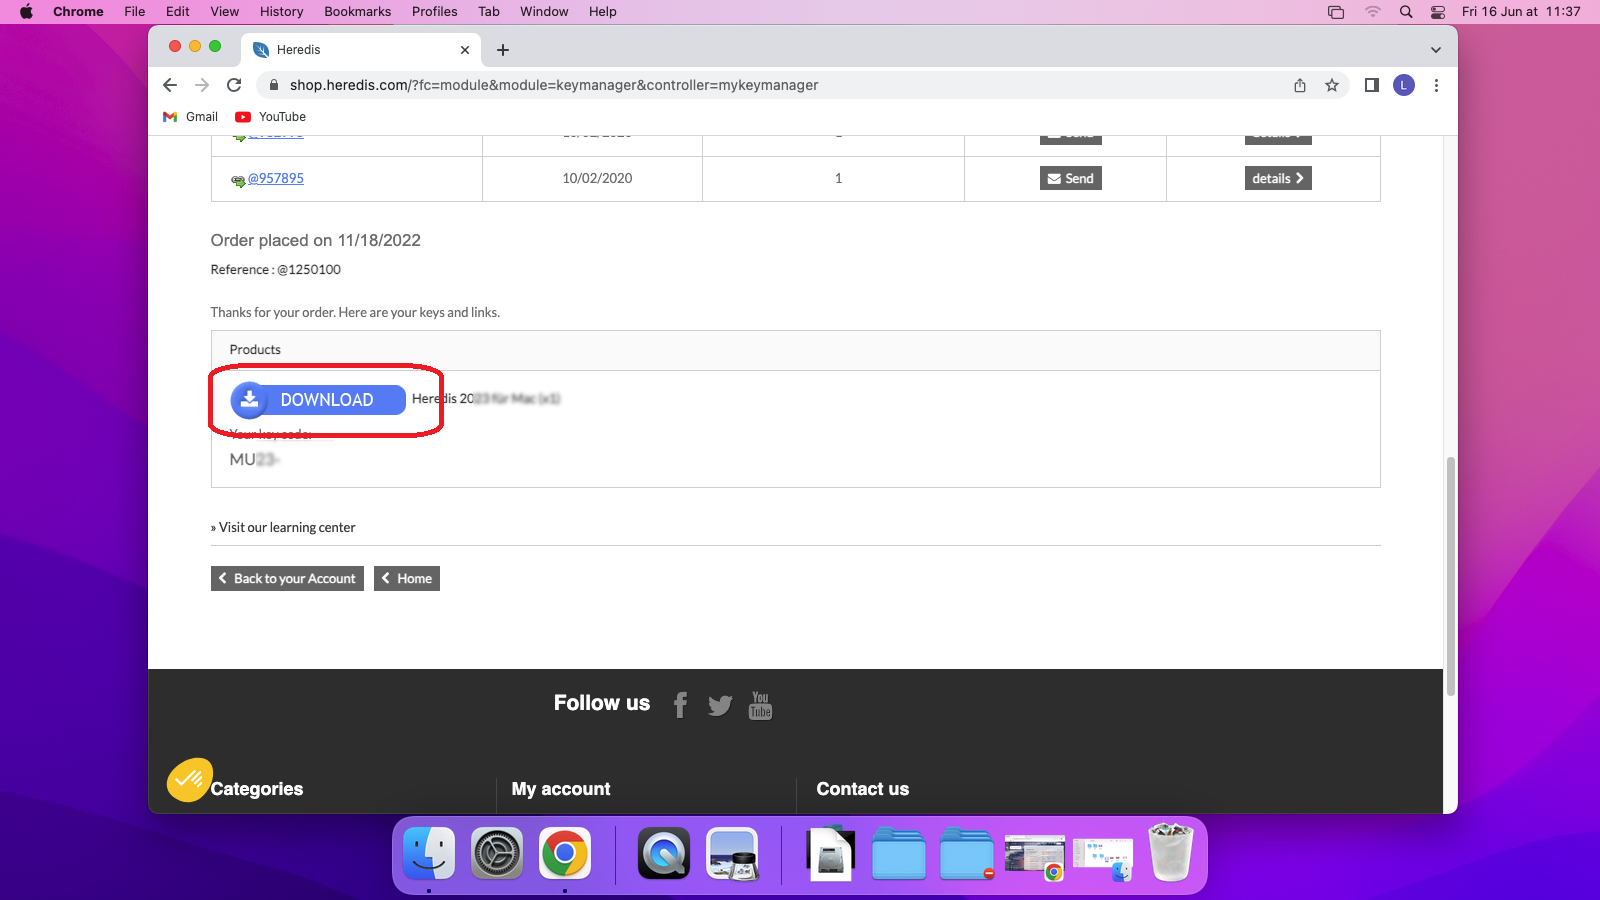1600x900 pixels.
Task: Open the Facebook icon in footer
Action: 680,705
